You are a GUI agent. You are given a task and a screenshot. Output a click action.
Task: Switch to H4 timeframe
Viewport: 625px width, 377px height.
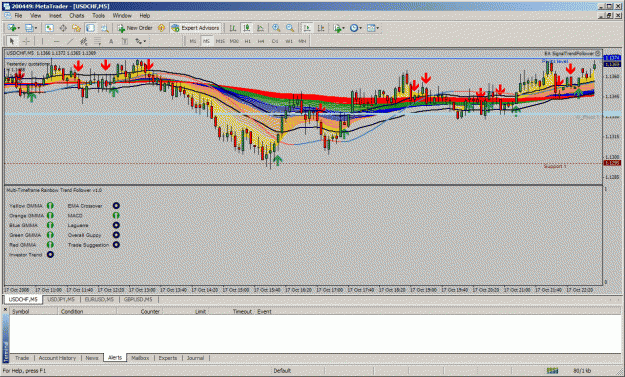(x=261, y=41)
